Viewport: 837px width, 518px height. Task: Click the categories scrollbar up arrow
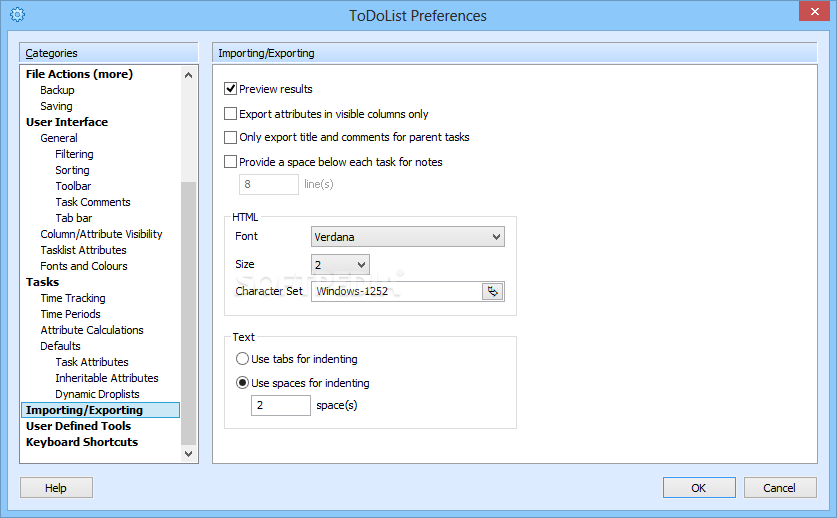pyautogui.click(x=188, y=75)
